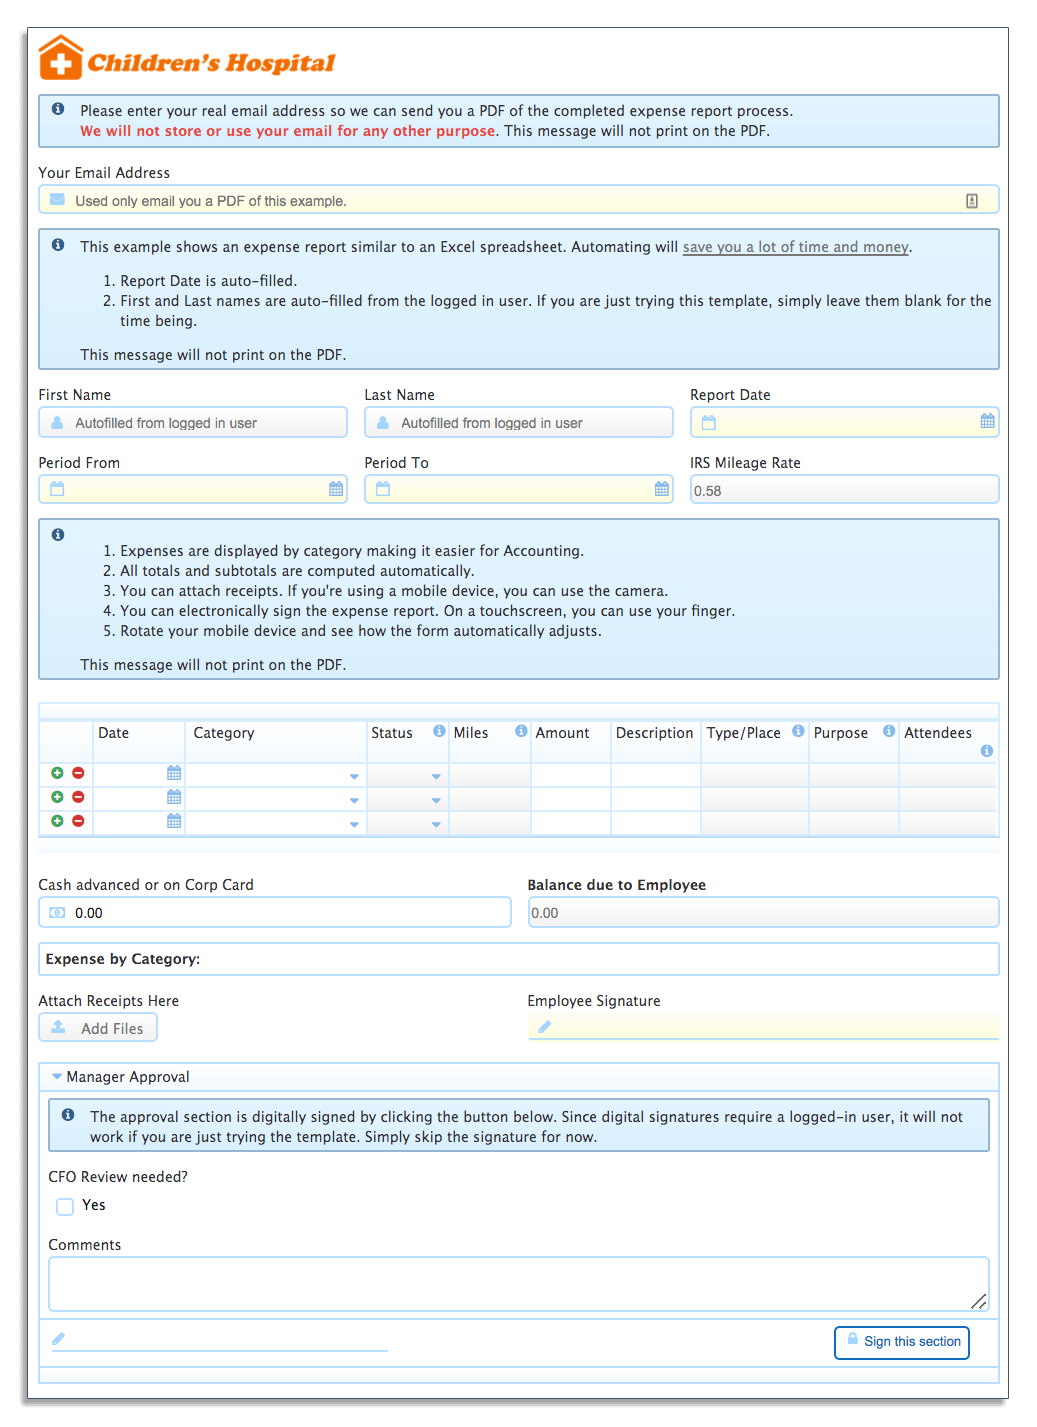The width and height of the screenshot is (1037, 1427).
Task: Open Category dropdown in second expense row
Action: click(x=354, y=801)
